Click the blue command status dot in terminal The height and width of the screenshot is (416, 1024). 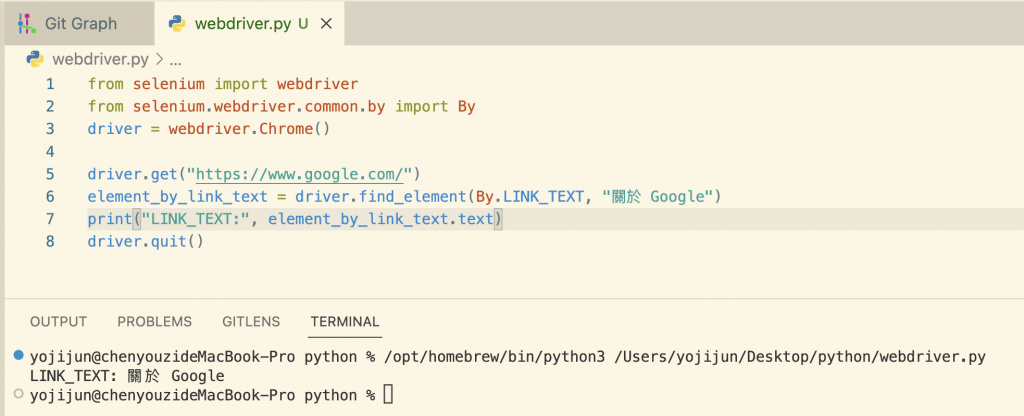click(x=18, y=356)
